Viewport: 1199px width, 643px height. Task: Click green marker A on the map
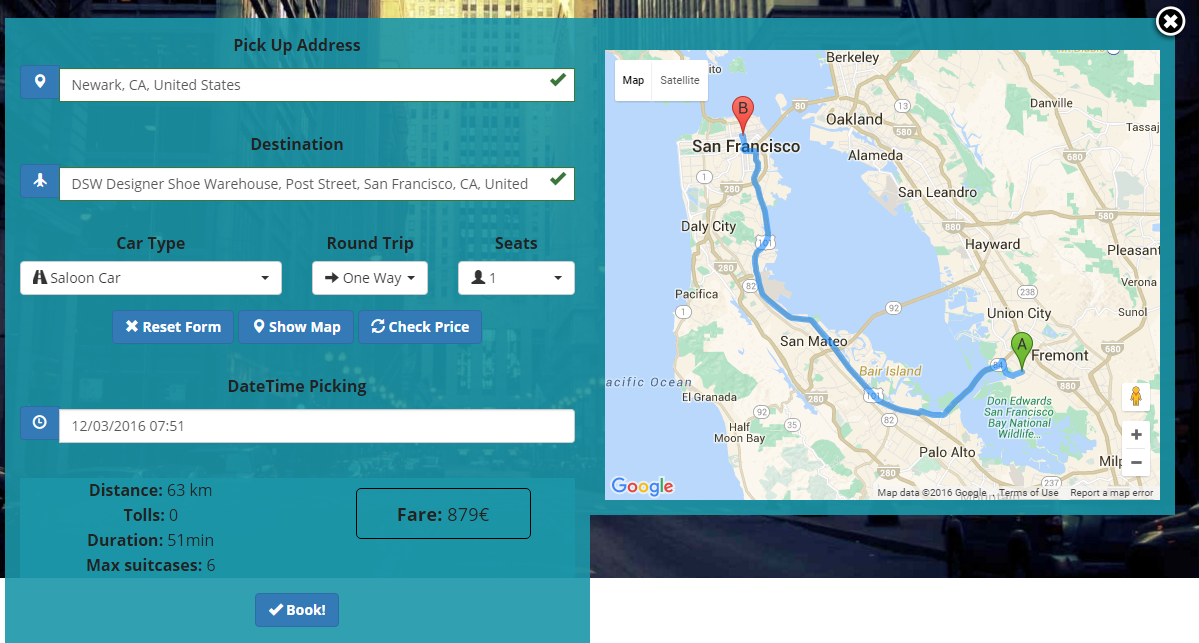[x=1022, y=349]
